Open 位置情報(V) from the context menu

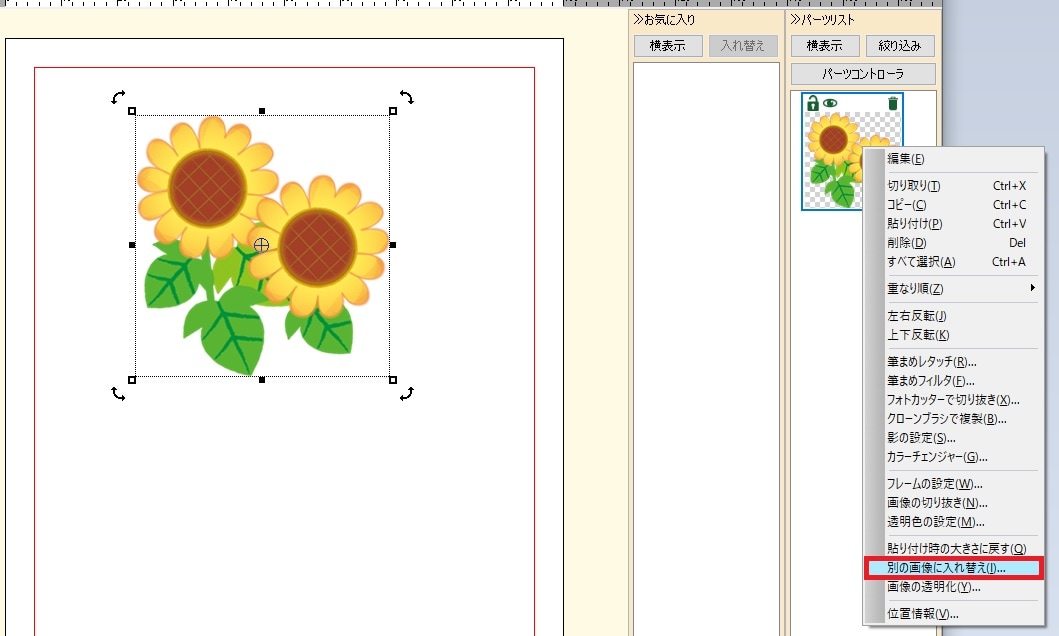[x=954, y=614]
